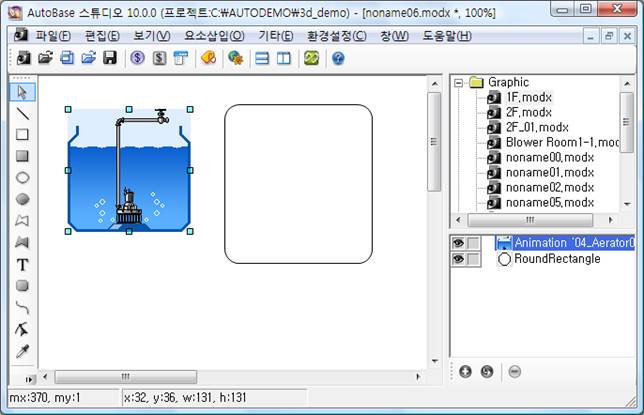This screenshot has height=415, width=644.
Task: Click the aerator tank animation on canvas
Action: click(129, 171)
